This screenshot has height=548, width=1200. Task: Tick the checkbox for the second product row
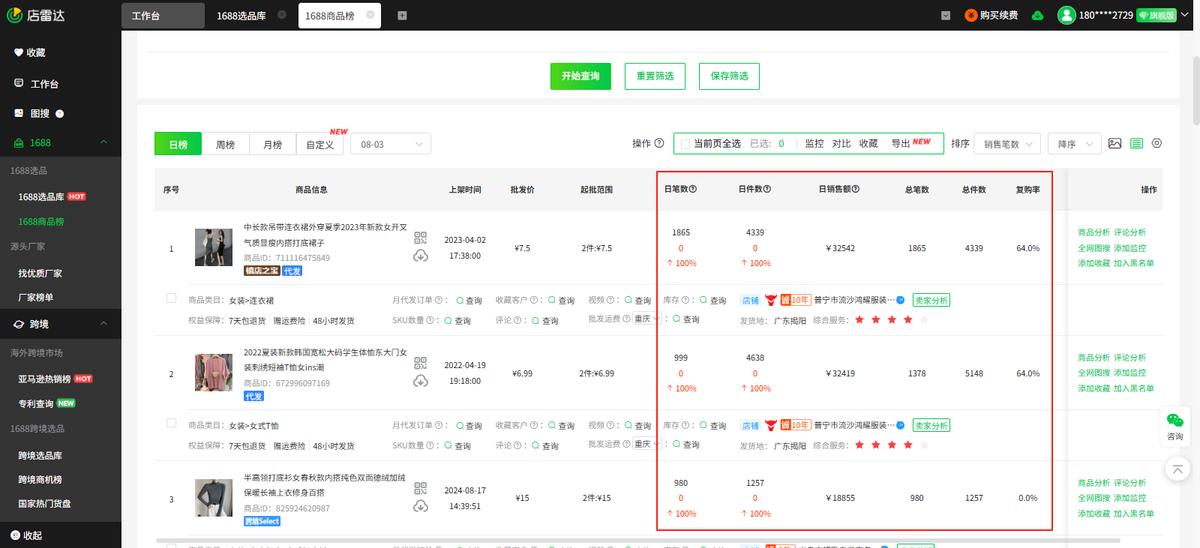[171, 424]
